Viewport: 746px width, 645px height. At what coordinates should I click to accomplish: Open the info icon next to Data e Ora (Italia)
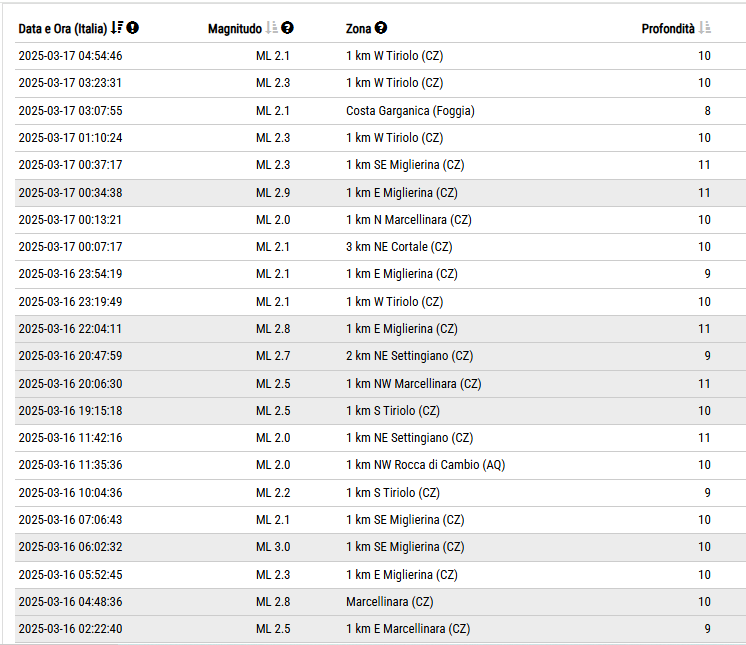point(133,28)
